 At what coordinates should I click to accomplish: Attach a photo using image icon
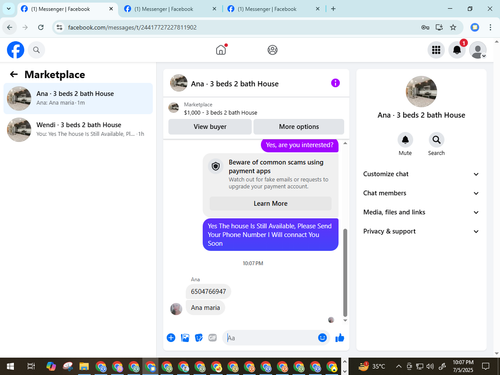(x=185, y=338)
